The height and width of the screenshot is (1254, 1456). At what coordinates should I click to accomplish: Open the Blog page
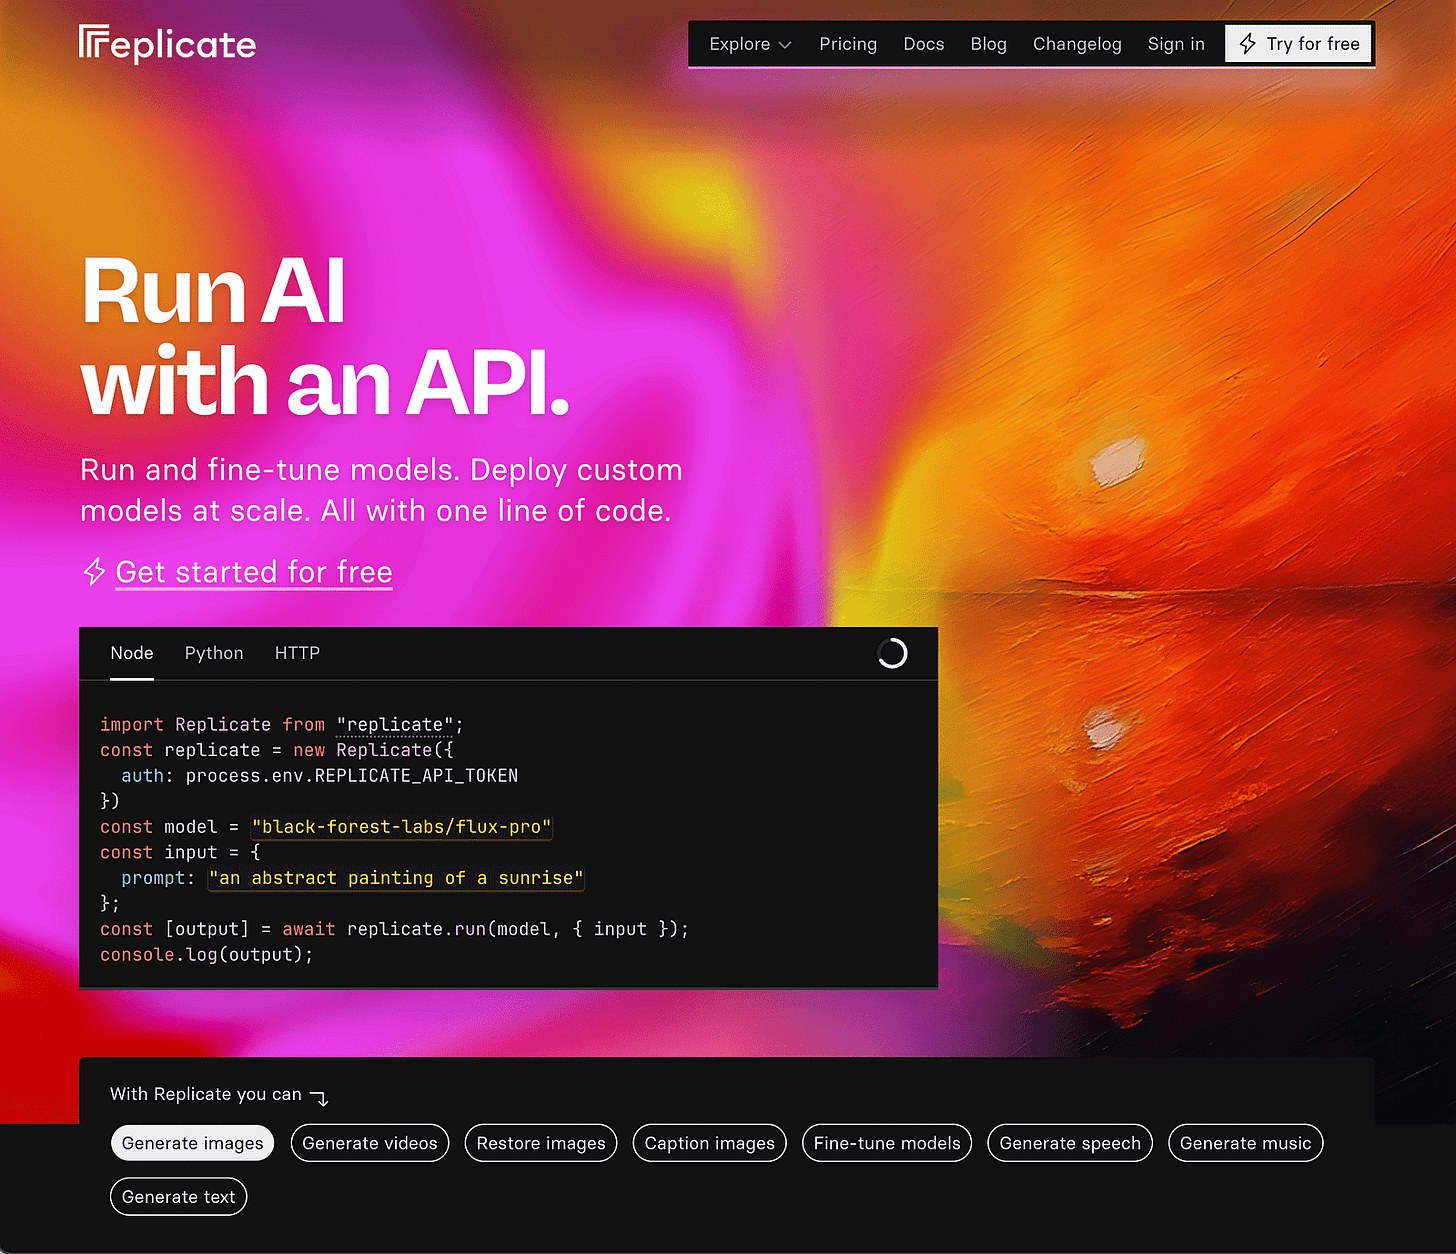pos(988,44)
